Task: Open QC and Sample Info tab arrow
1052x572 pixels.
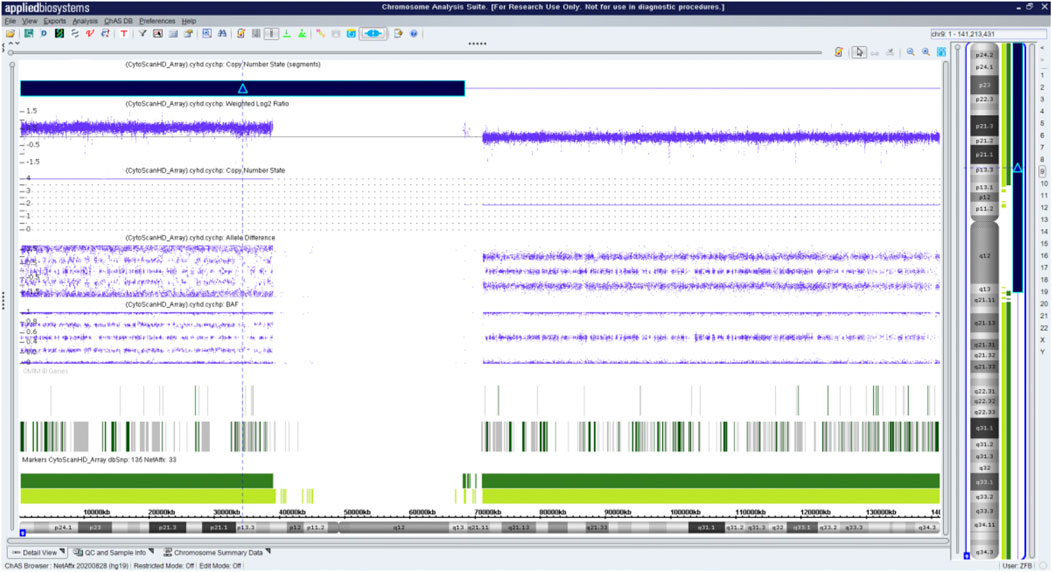Action: (x=151, y=551)
